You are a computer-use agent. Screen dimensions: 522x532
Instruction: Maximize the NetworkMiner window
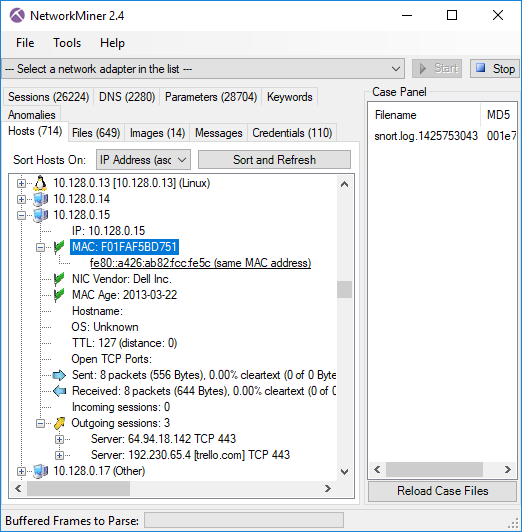[x=452, y=15]
